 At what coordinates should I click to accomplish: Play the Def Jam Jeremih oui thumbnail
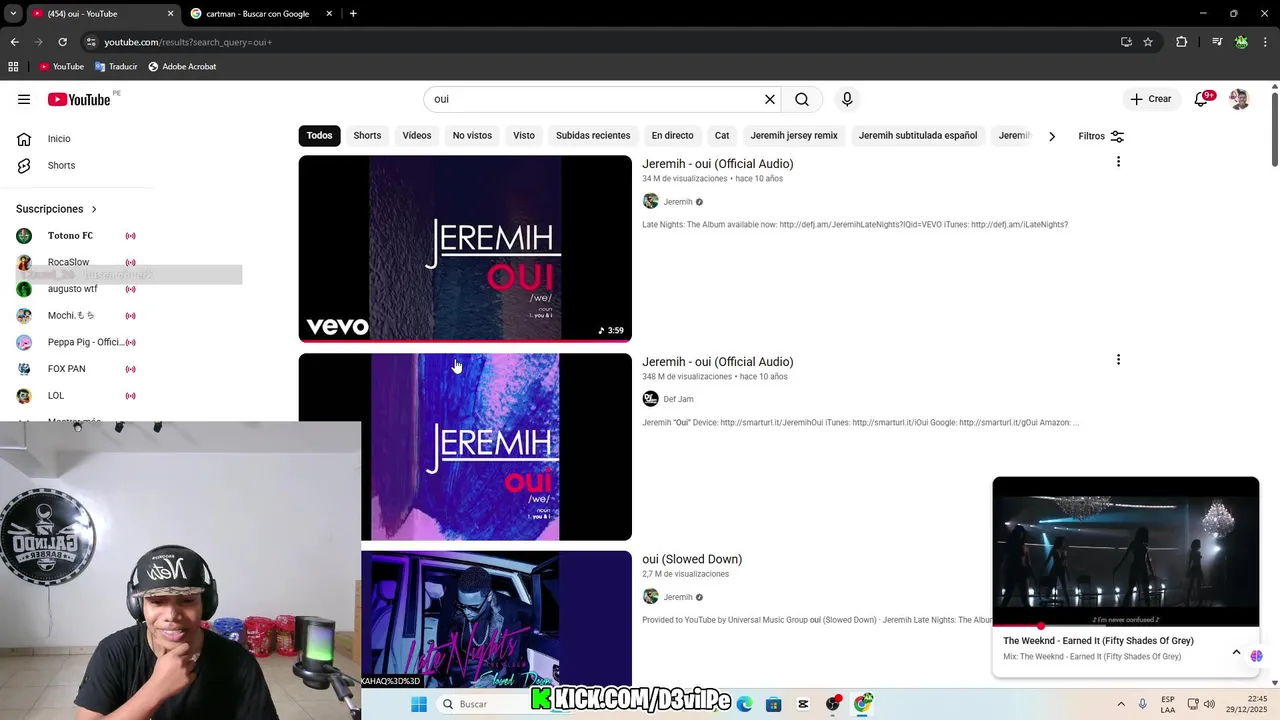click(465, 447)
